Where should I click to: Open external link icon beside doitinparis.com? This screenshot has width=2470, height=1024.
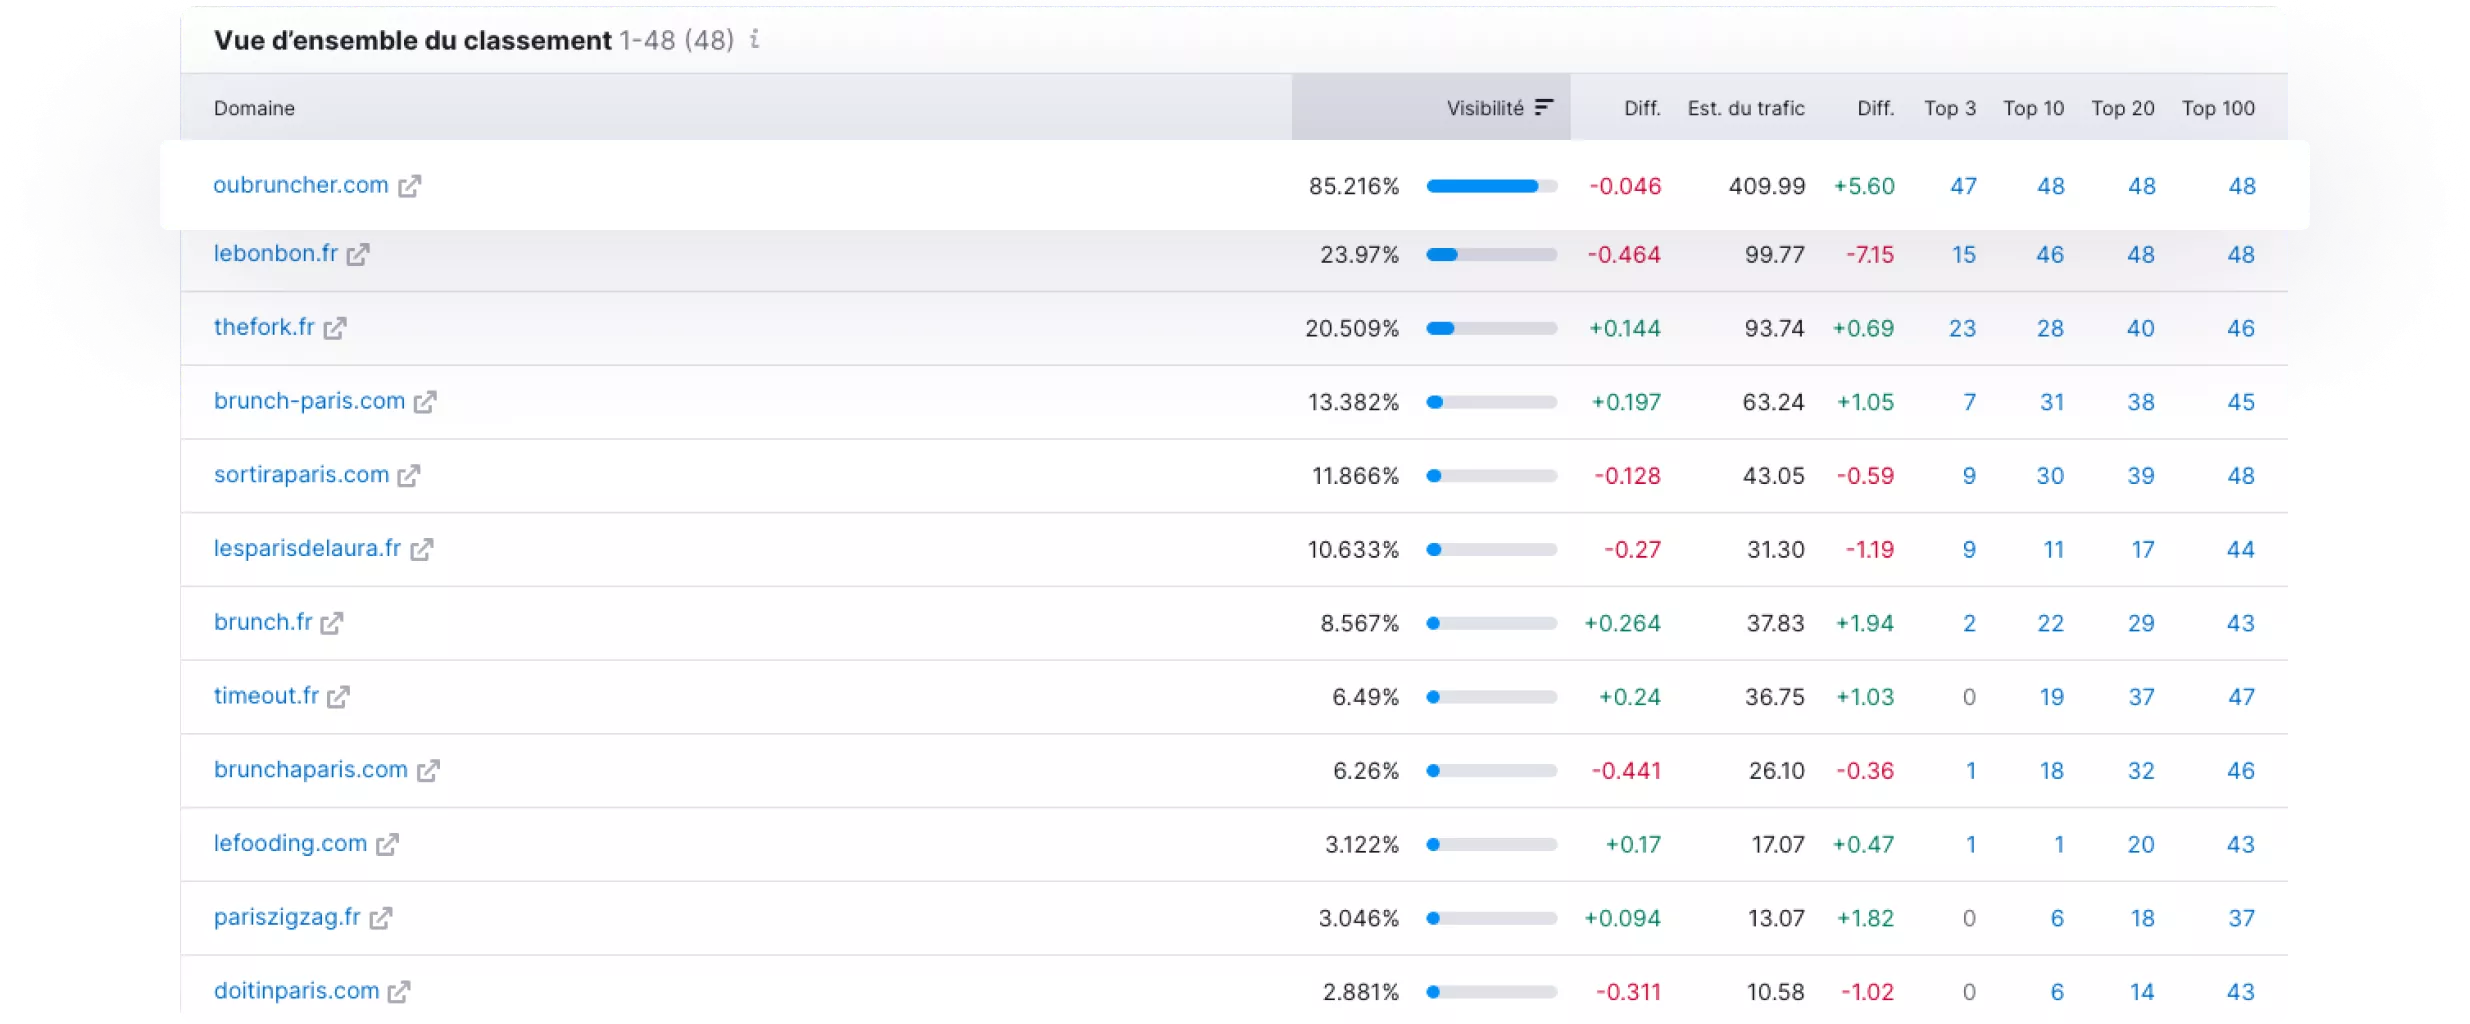tap(399, 992)
